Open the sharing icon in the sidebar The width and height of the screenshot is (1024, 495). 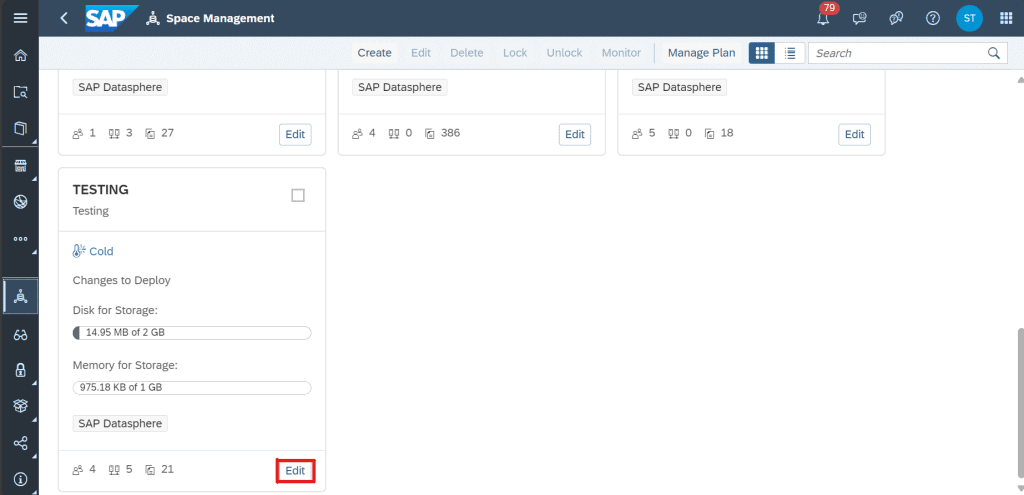tap(20, 443)
